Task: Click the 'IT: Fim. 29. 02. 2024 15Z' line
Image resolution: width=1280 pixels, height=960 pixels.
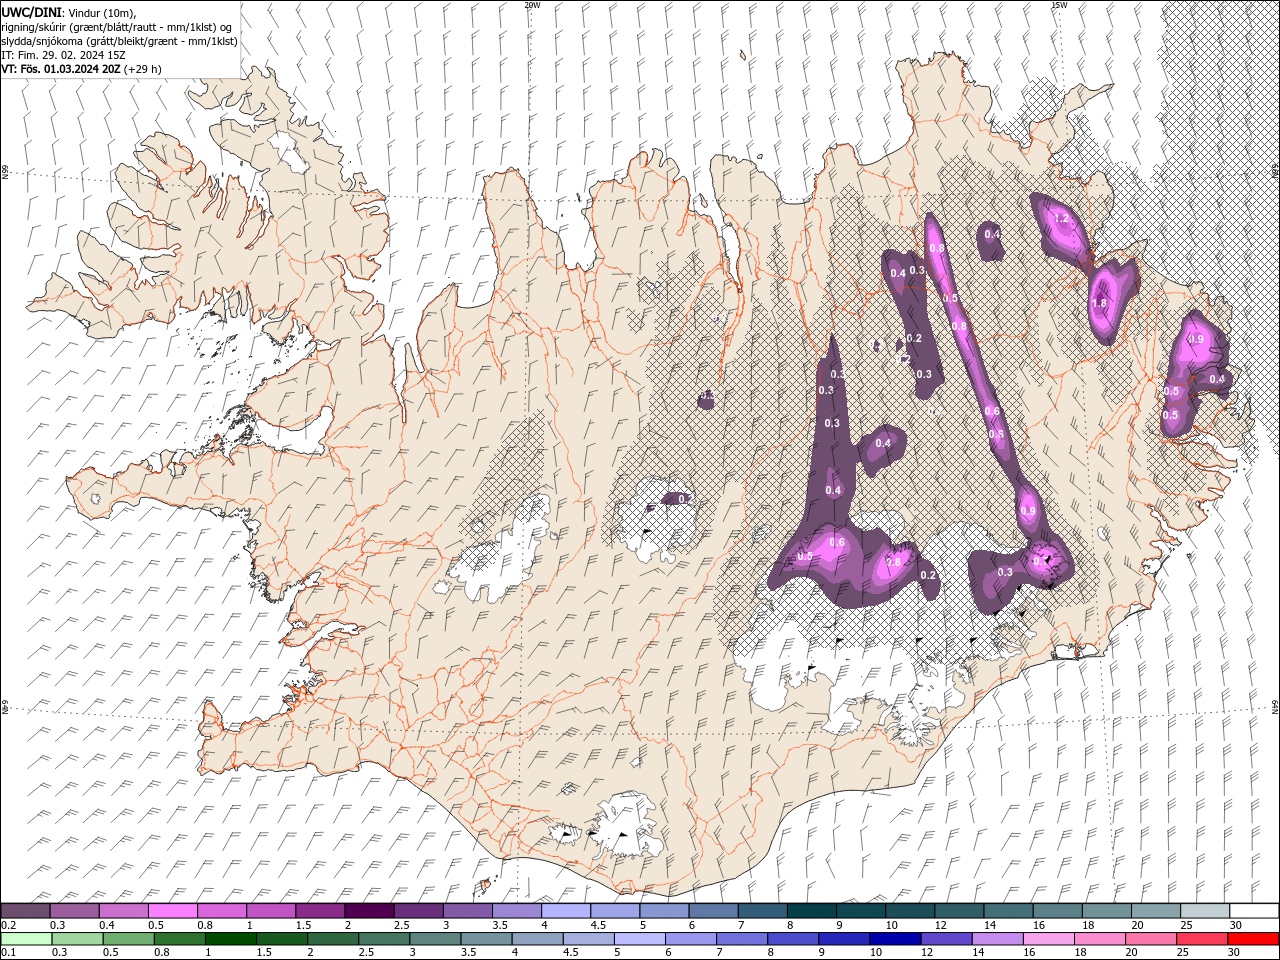Action: [63, 55]
